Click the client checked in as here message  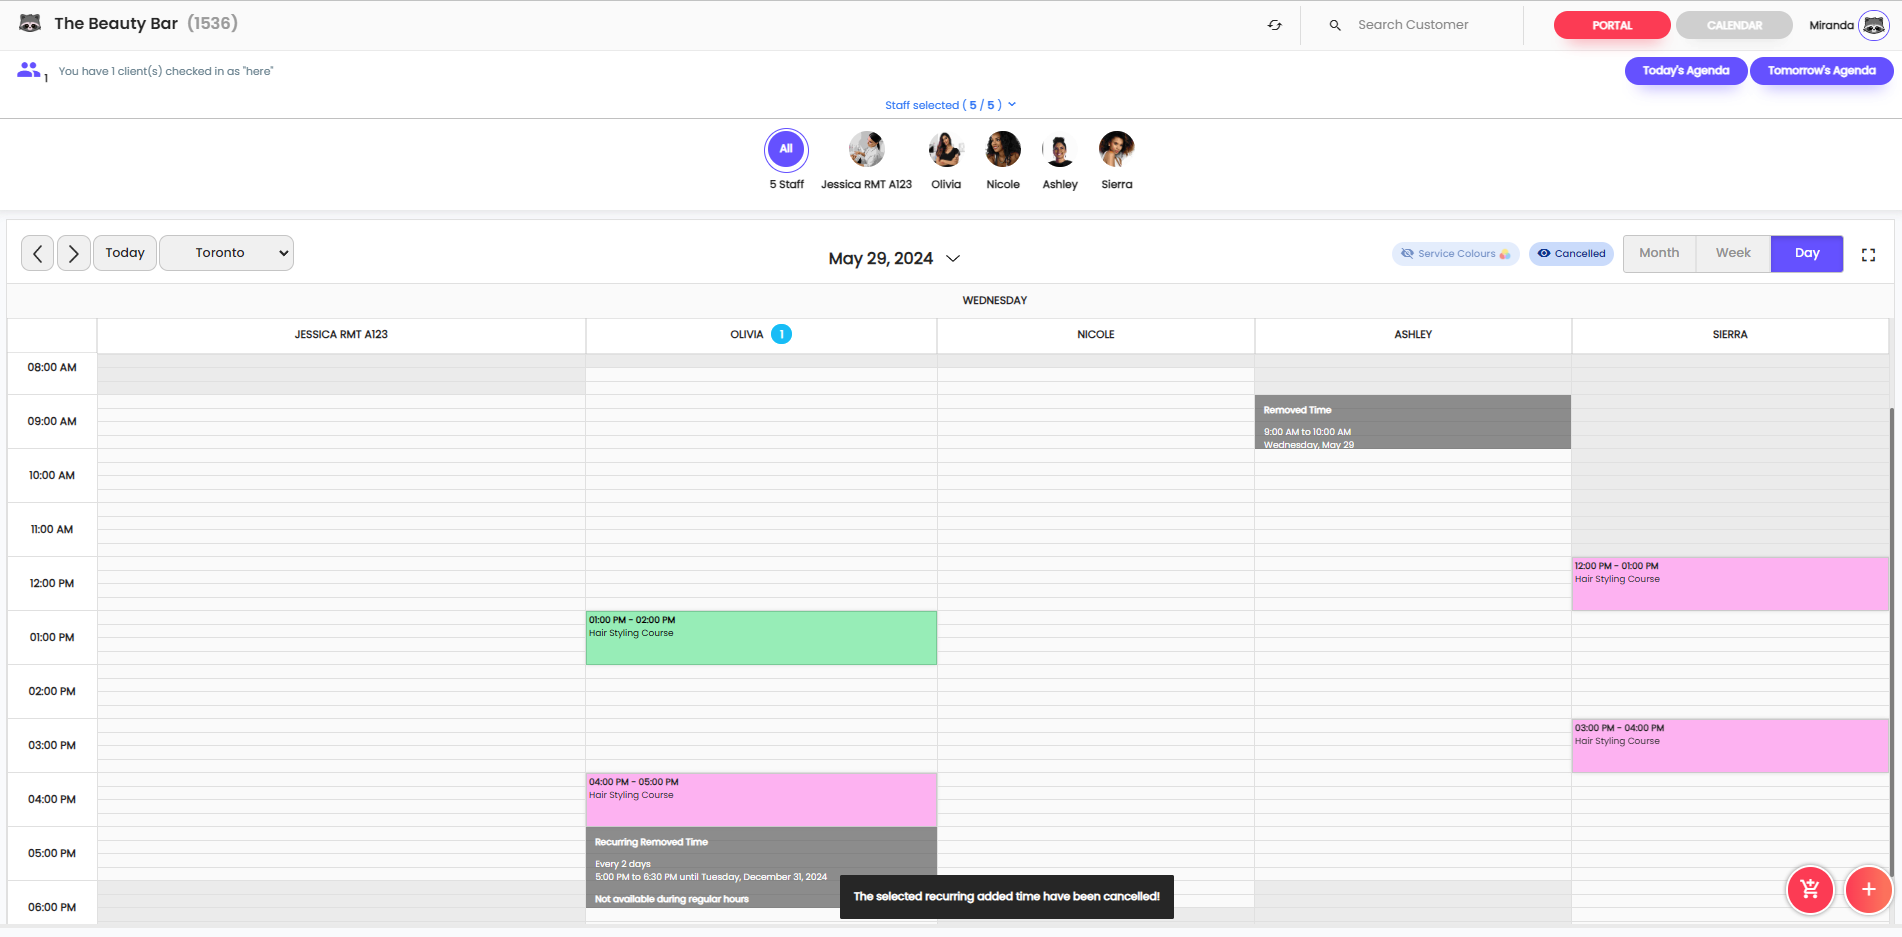click(x=165, y=71)
